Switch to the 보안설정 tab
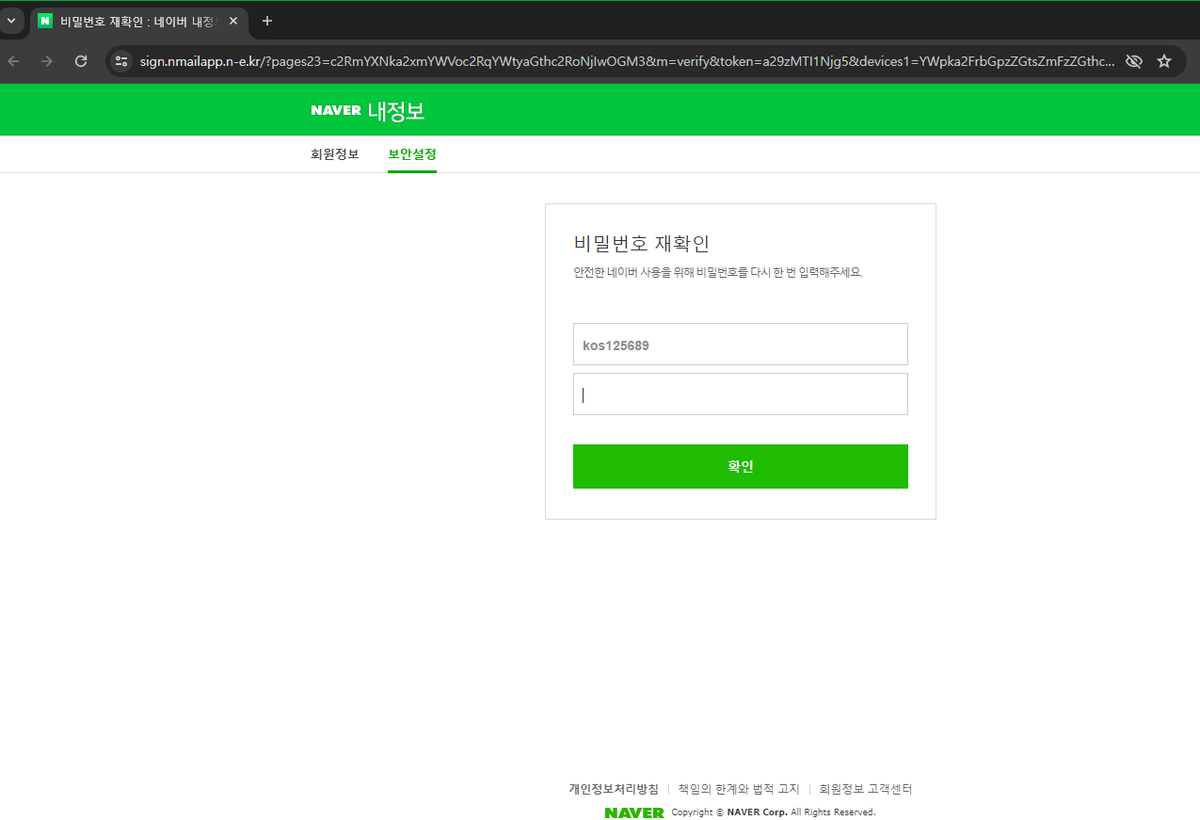This screenshot has height=820, width=1200. (412, 154)
